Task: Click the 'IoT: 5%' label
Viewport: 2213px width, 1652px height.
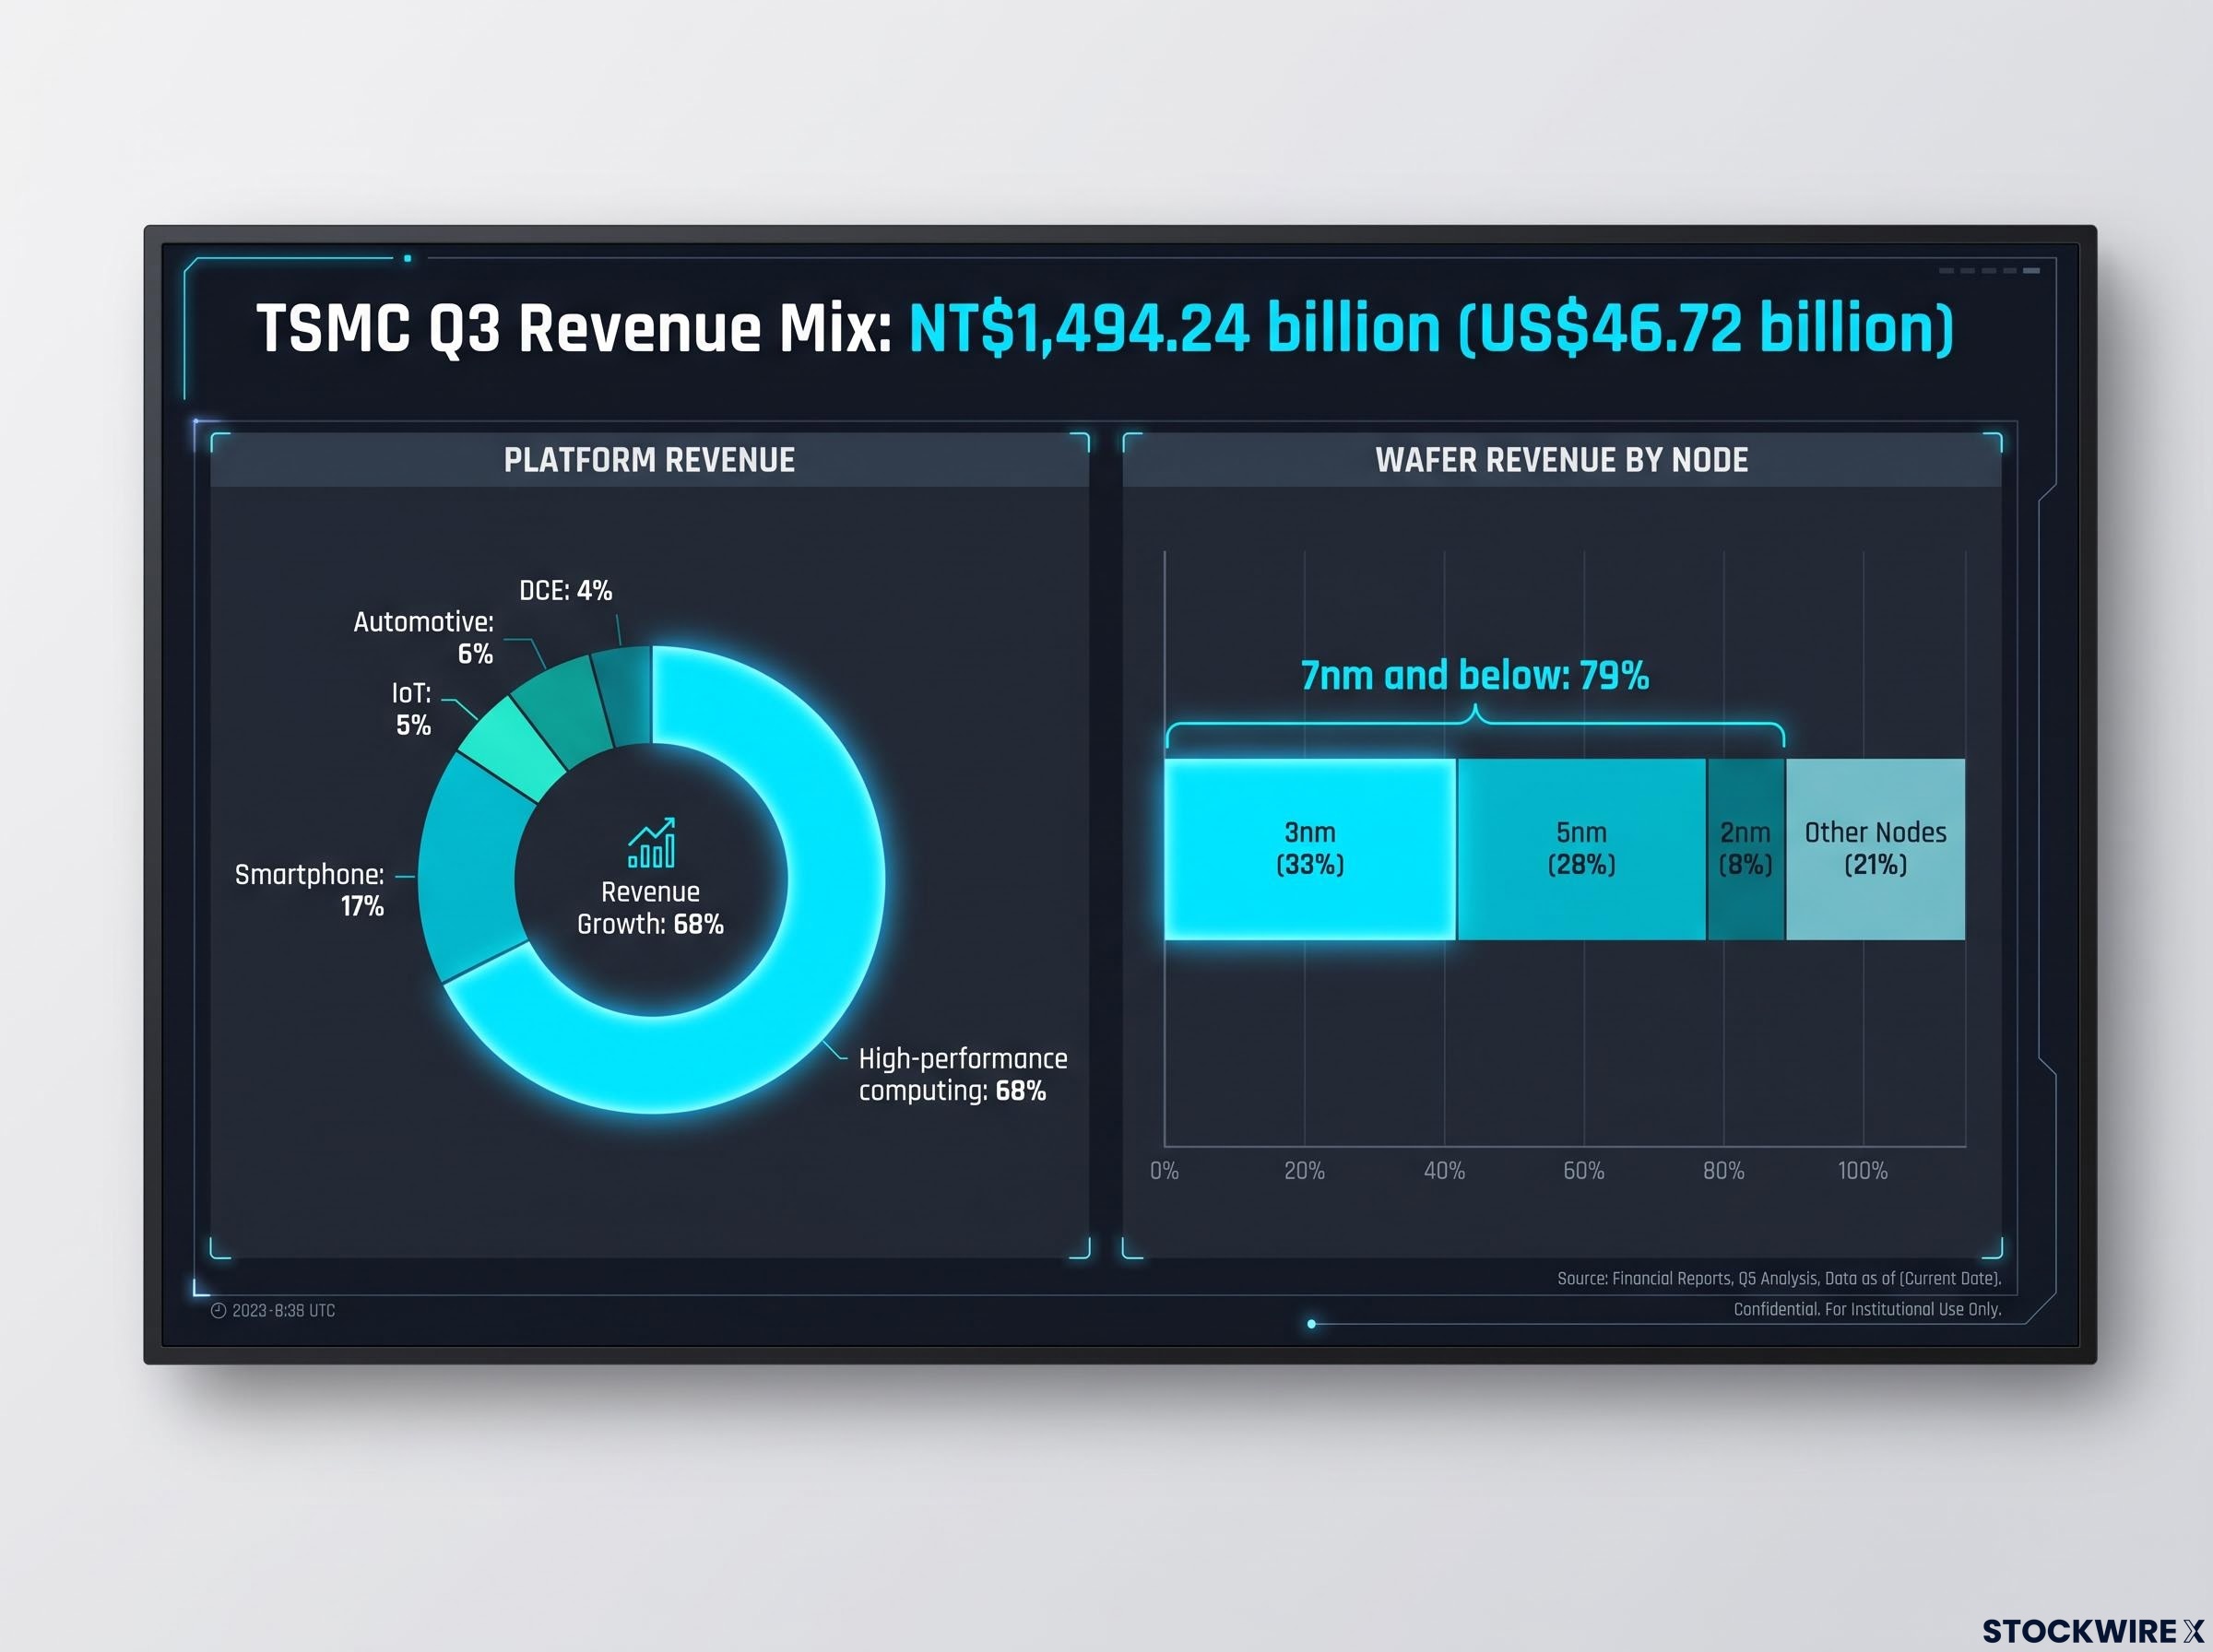Action: pyautogui.click(x=411, y=709)
